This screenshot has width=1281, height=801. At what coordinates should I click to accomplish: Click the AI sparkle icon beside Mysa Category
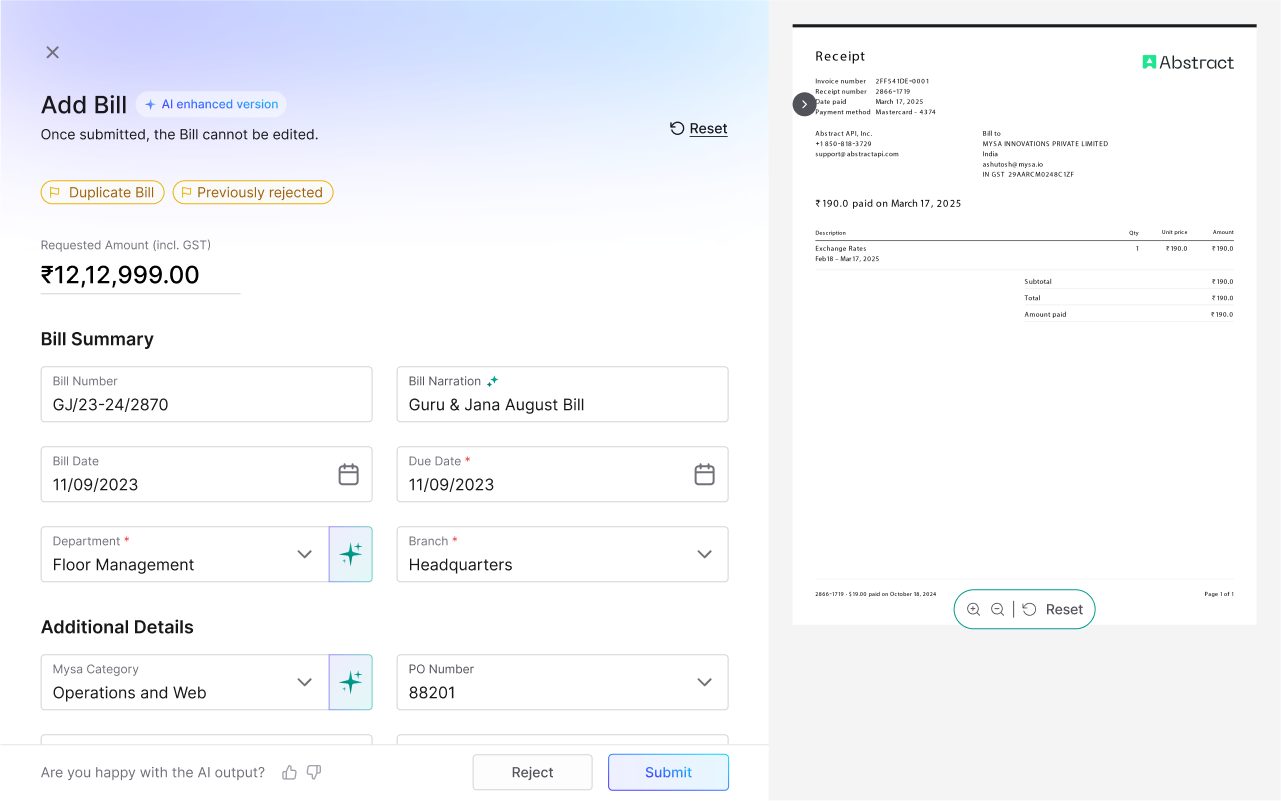(350, 682)
